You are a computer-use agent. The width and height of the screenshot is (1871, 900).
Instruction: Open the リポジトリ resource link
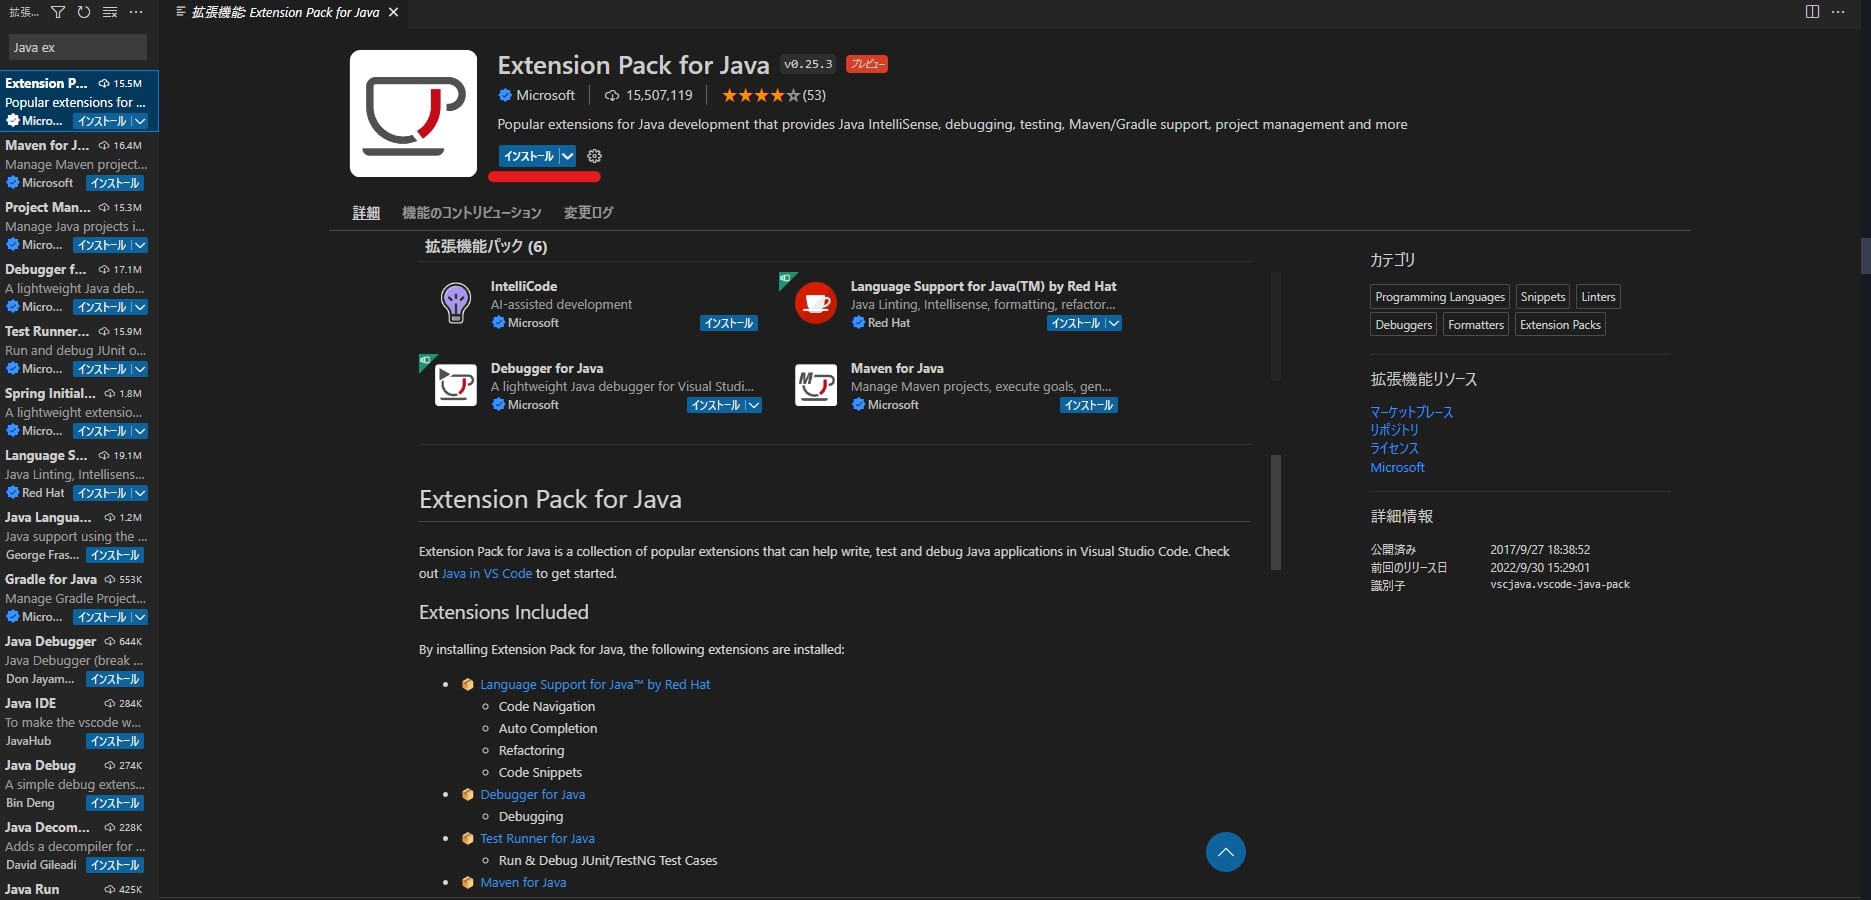tap(1394, 429)
